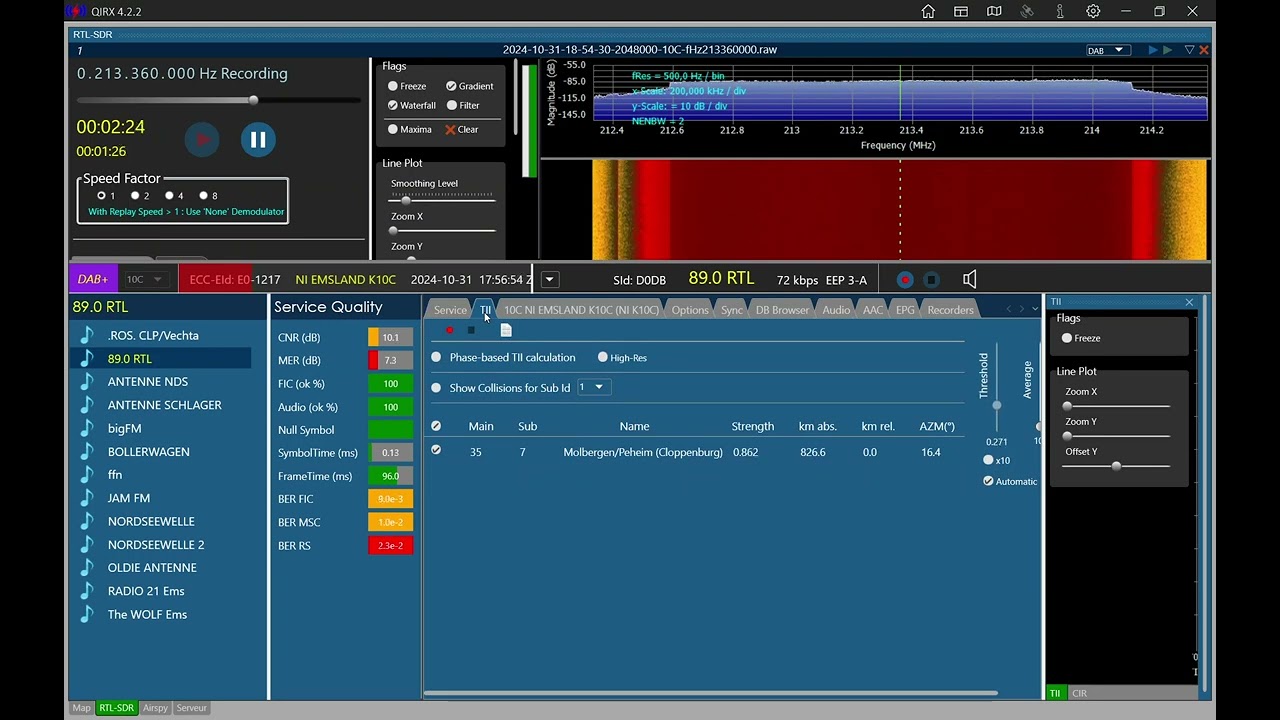
Task: Start audio recording with the red circle button
Action: 905,280
